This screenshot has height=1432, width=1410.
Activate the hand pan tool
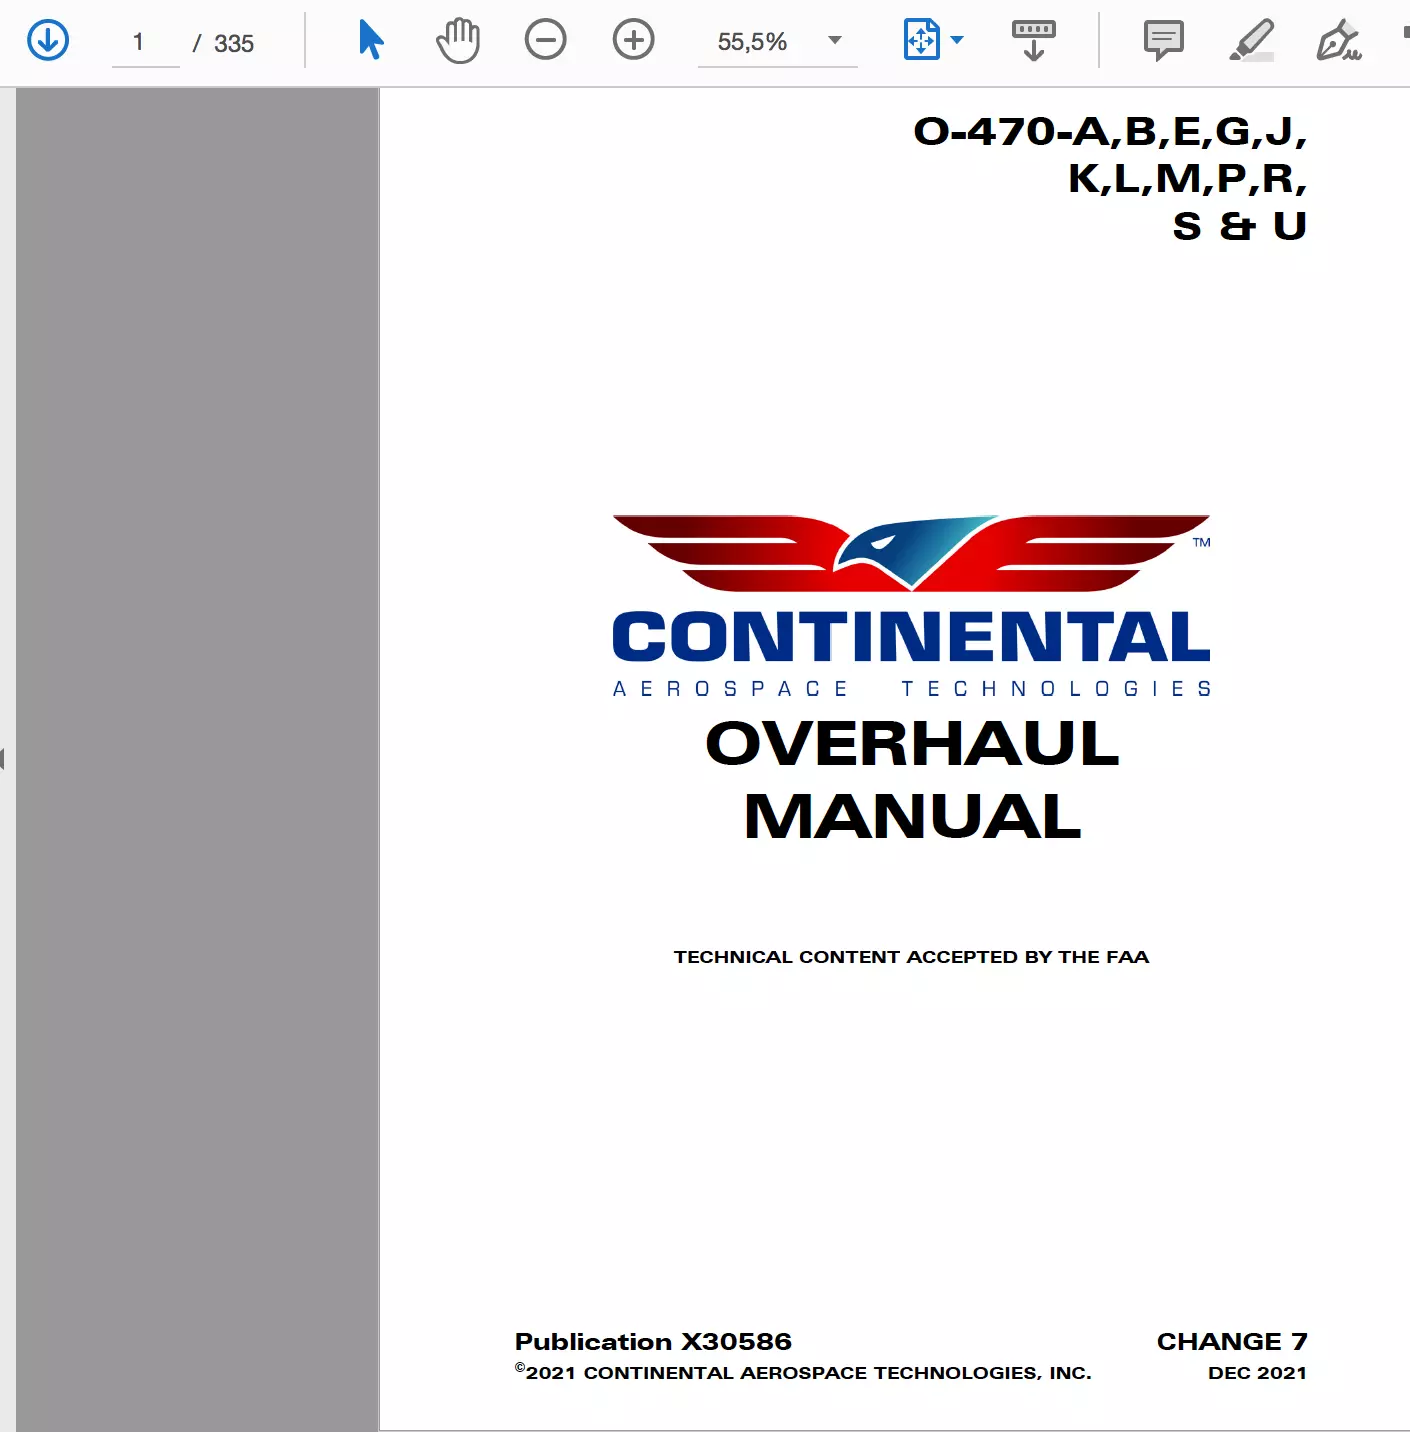pyautogui.click(x=458, y=41)
